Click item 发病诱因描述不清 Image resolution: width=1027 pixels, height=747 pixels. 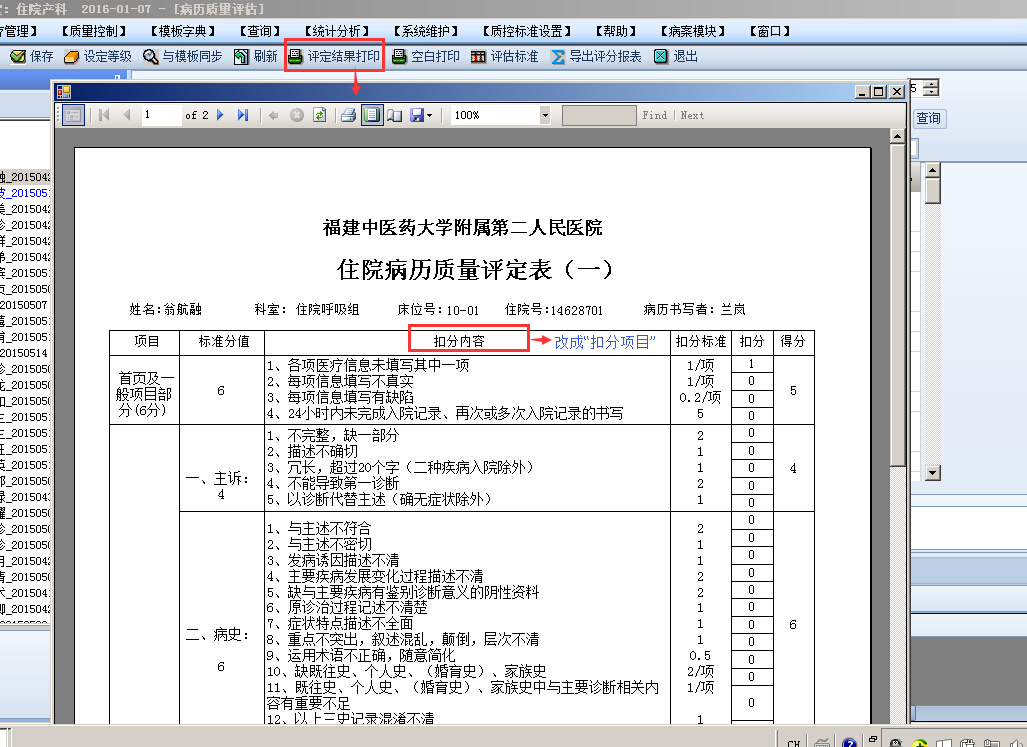[x=332, y=560]
